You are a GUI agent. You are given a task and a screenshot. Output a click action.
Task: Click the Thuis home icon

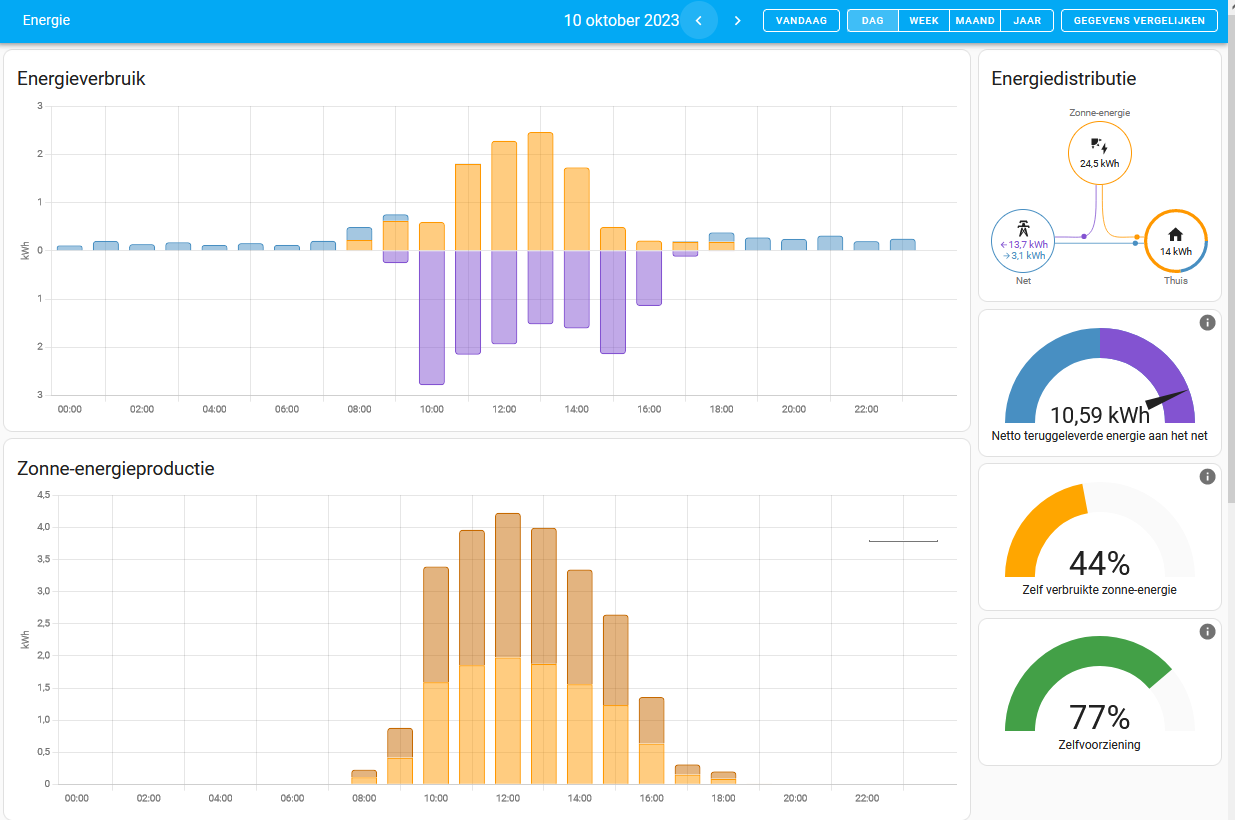[x=1175, y=235]
